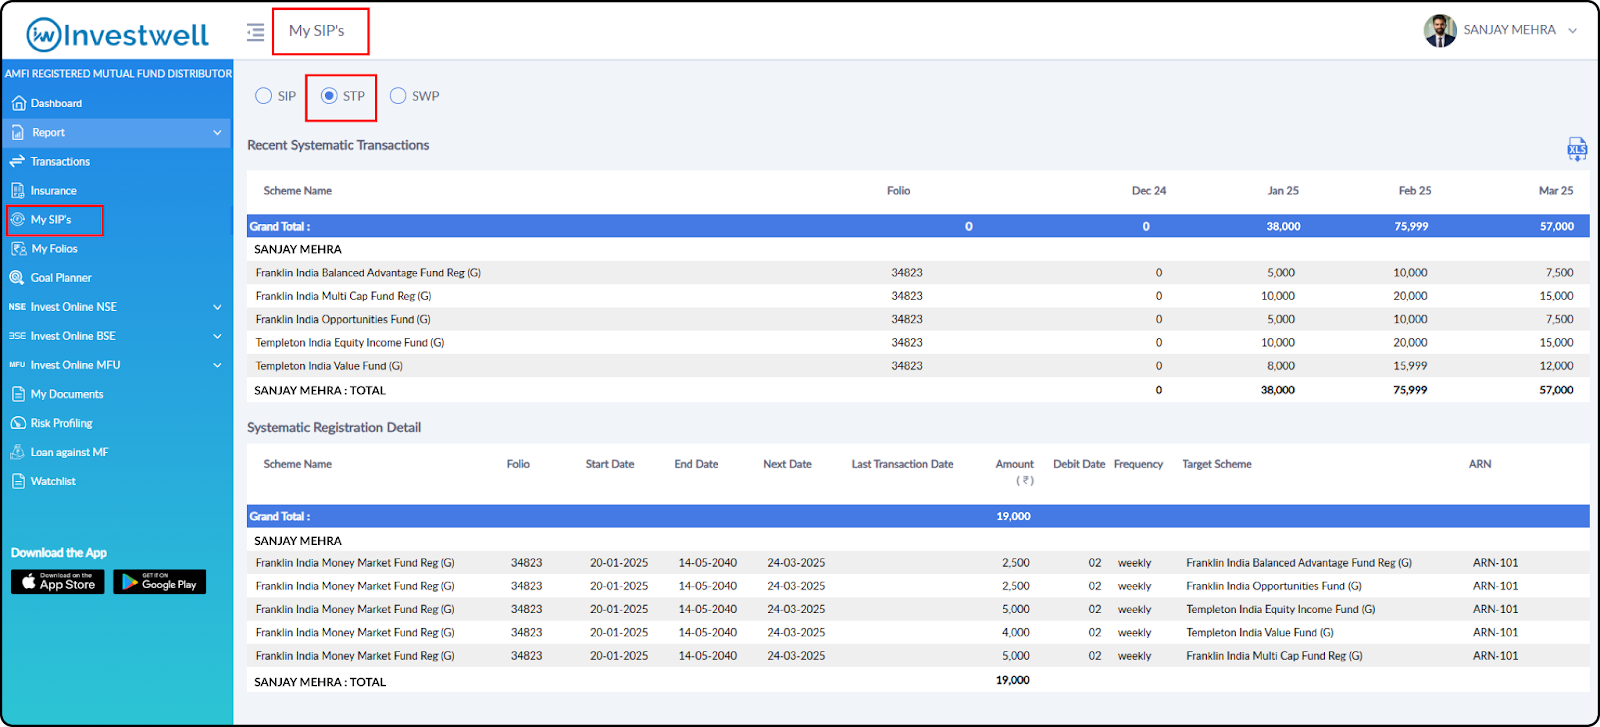Image resolution: width=1600 pixels, height=727 pixels.
Task: Open My Documents from the sidebar
Action: pos(67,394)
